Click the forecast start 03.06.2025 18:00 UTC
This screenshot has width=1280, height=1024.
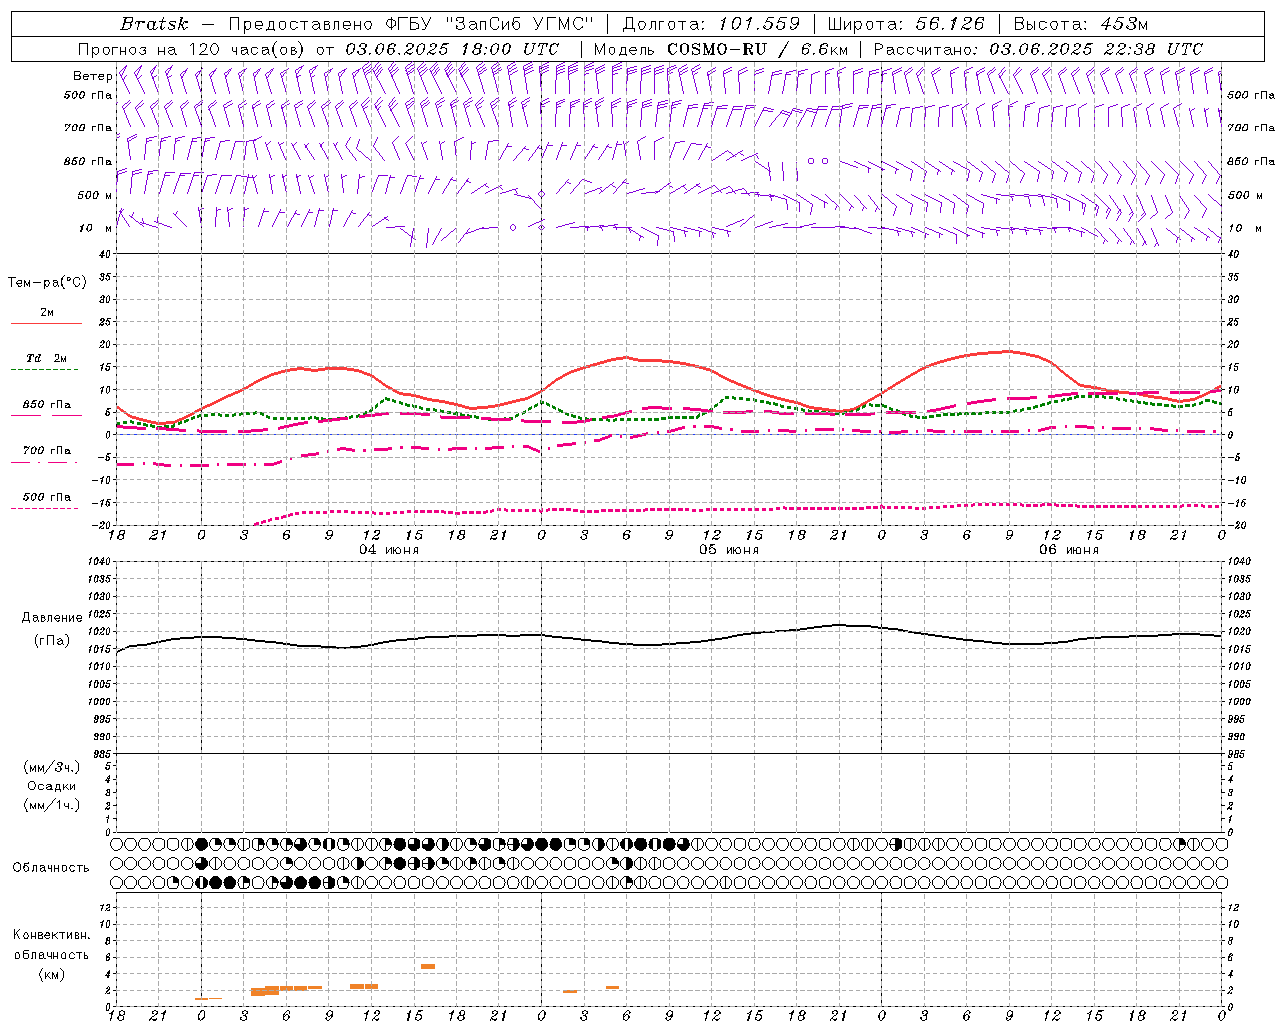pos(452,49)
